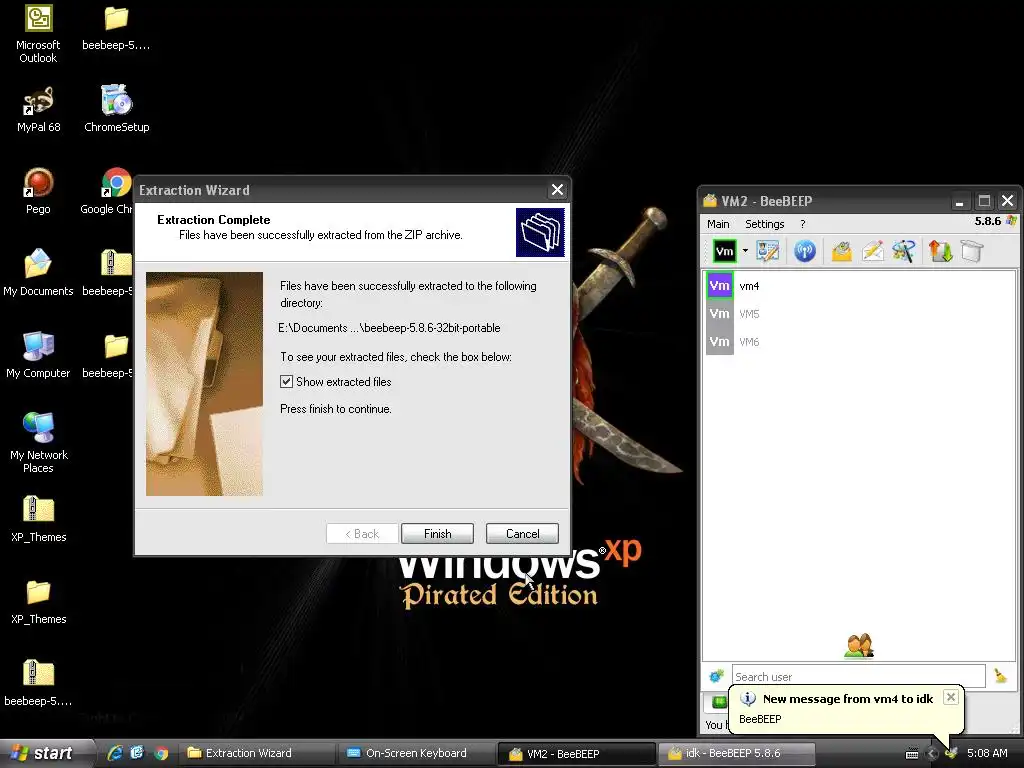Select the MyPal 68 desktop shortcut
1024x768 pixels.
[x=38, y=109]
